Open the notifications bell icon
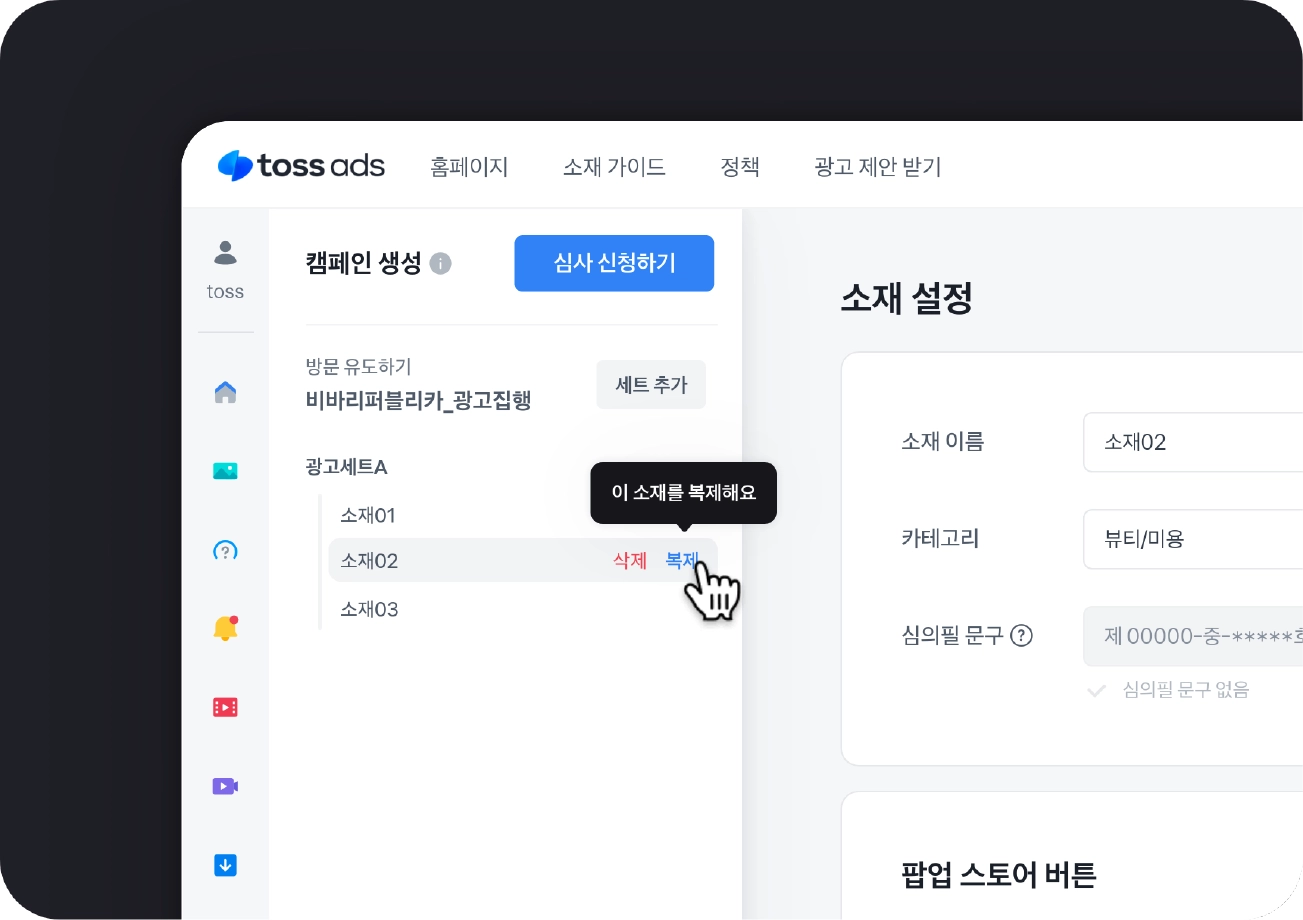 (226, 628)
